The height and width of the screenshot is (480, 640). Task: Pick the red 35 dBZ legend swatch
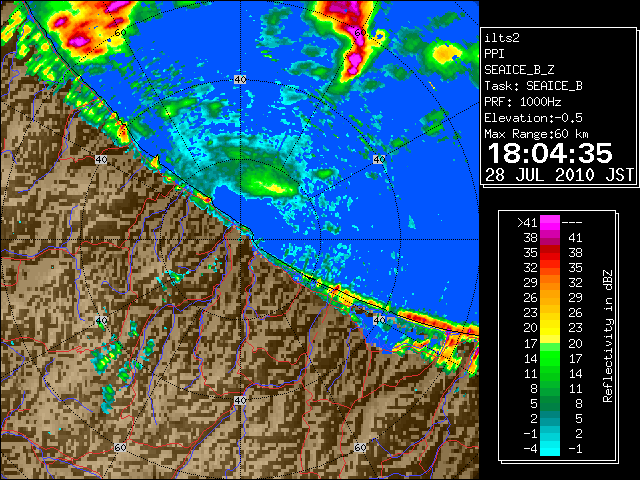(550, 253)
